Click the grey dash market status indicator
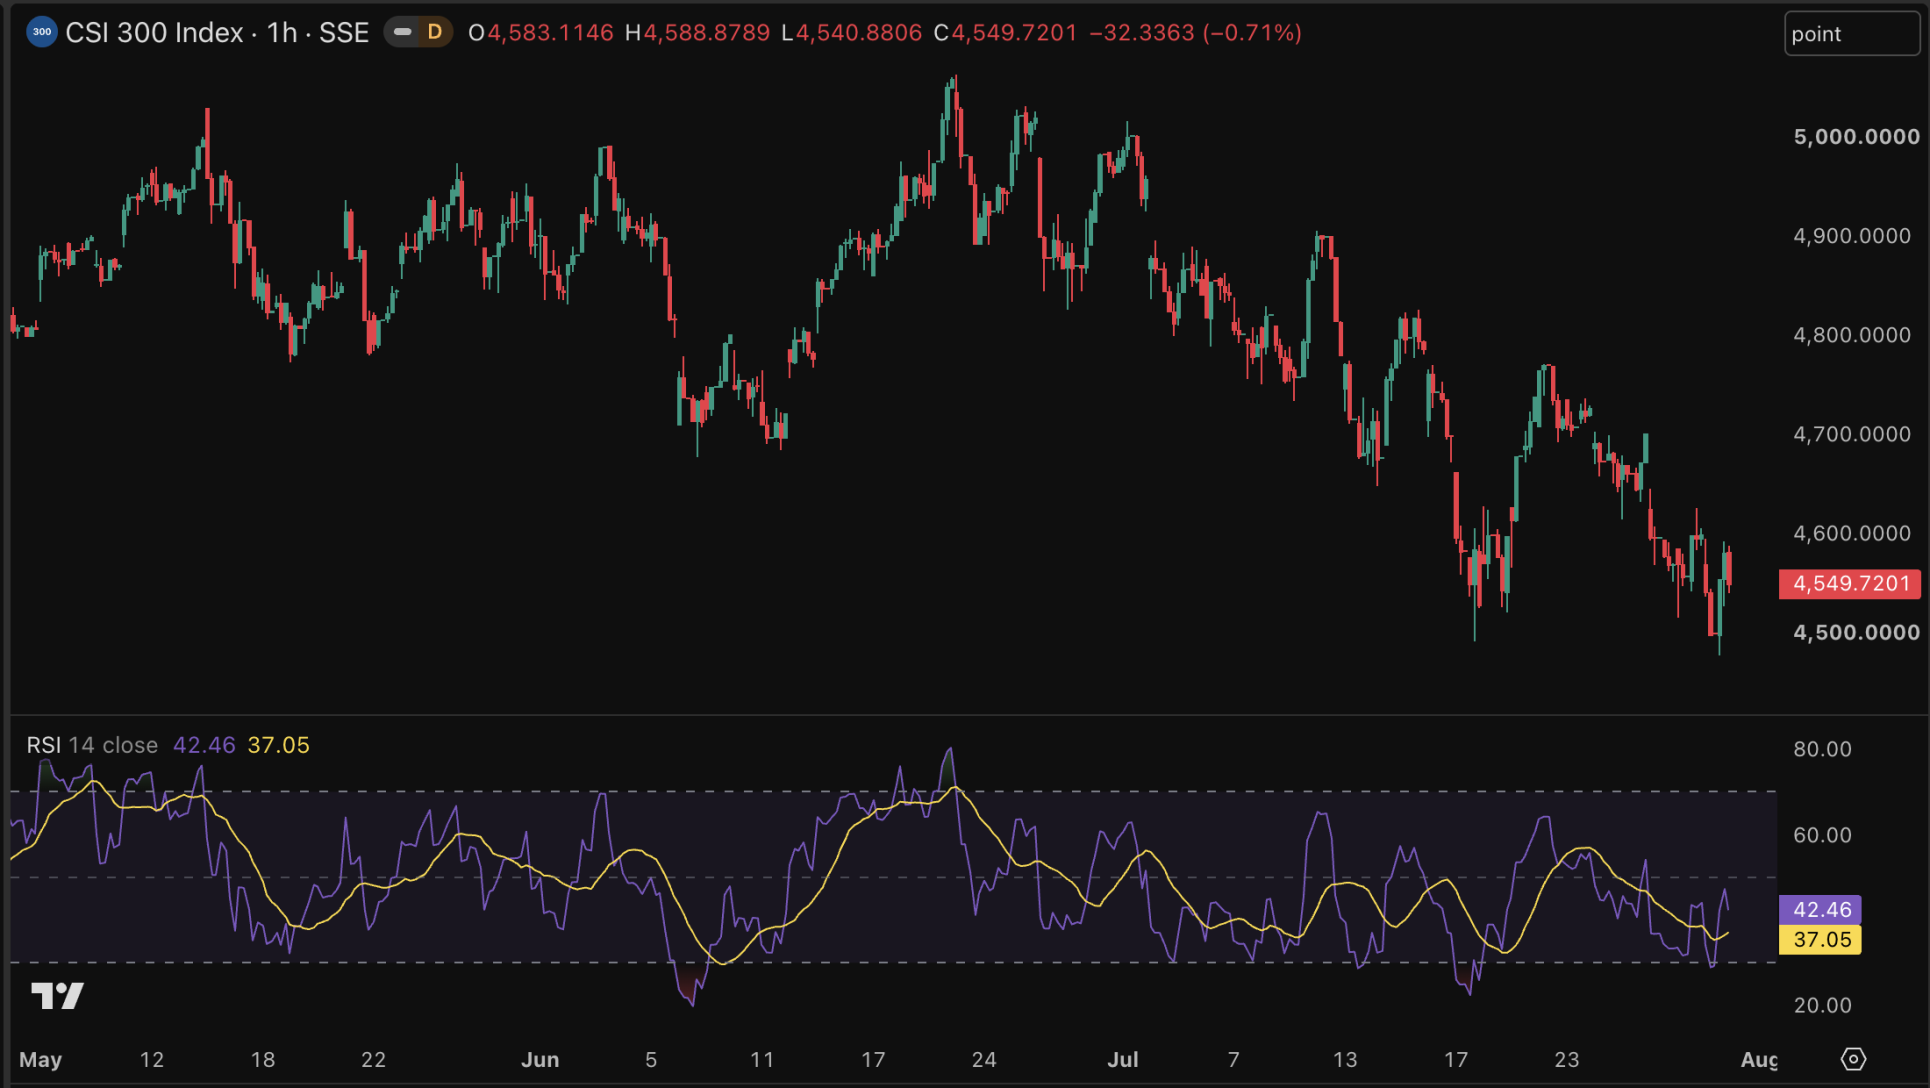 403,33
